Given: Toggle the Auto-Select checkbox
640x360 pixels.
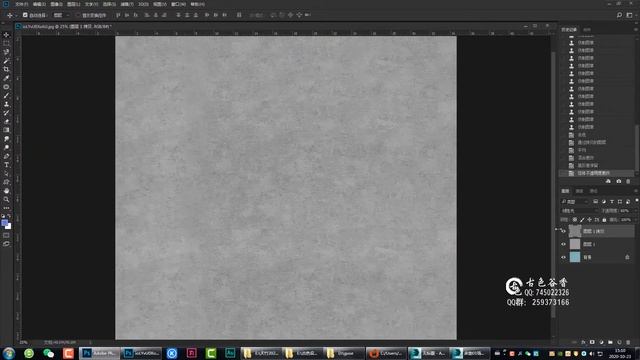Looking at the screenshot, I should pyautogui.click(x=25, y=15).
